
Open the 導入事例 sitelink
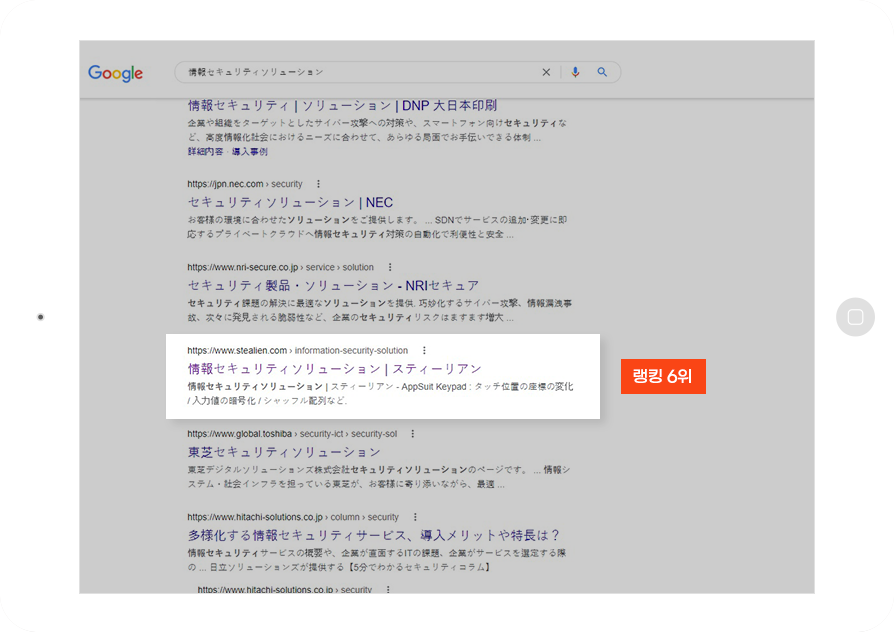[250, 152]
